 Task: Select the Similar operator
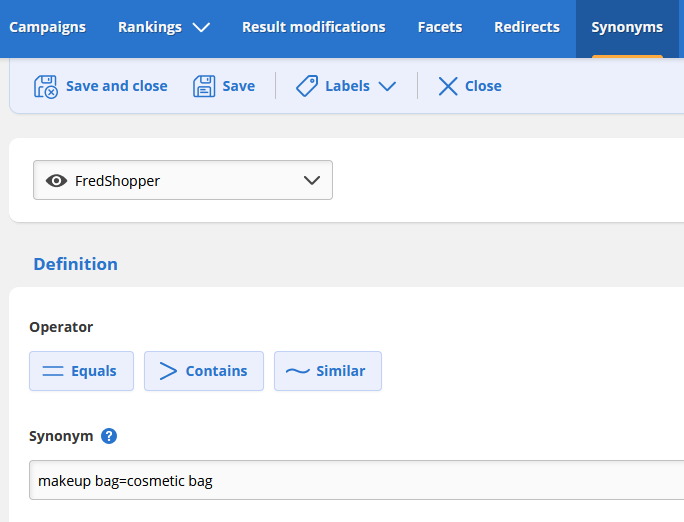(x=327, y=371)
